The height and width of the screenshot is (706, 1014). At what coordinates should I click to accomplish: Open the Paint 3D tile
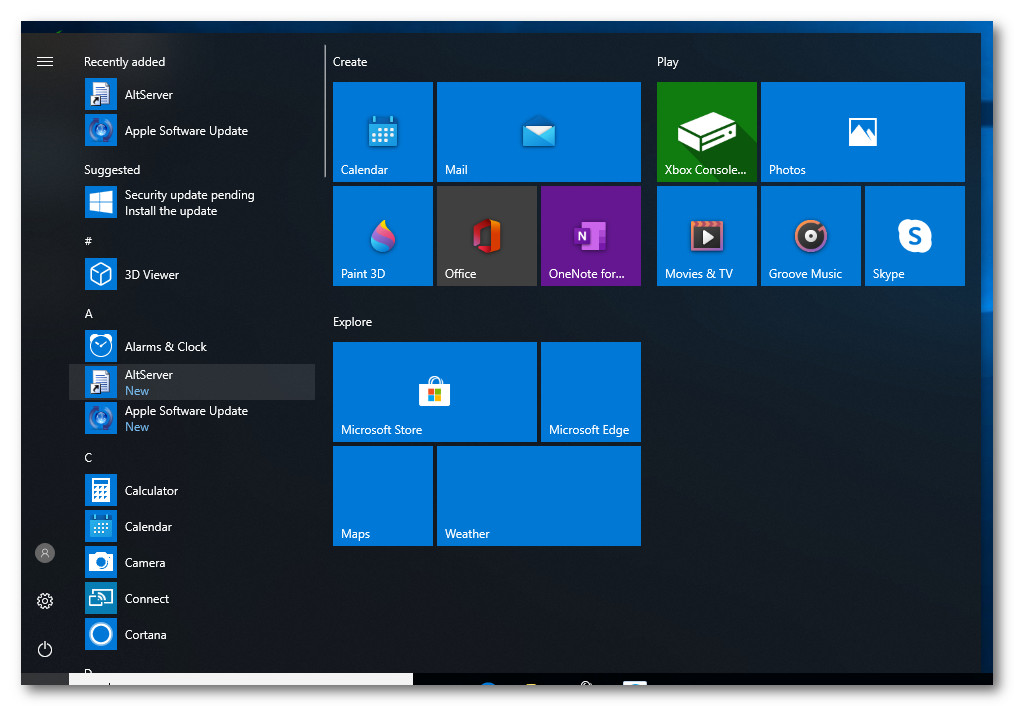(x=382, y=236)
